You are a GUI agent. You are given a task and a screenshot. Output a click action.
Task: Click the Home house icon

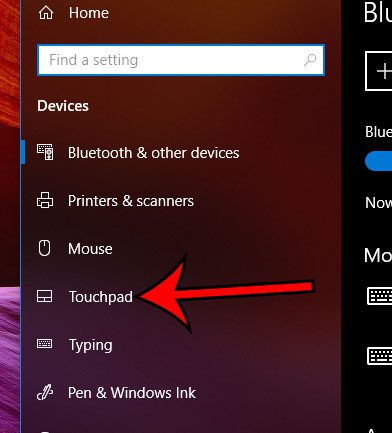(46, 13)
